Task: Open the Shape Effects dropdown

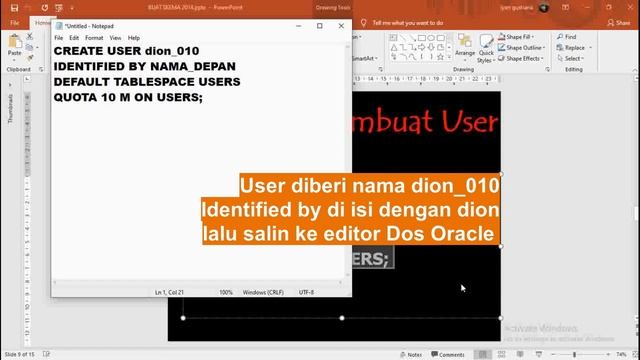Action: (521, 58)
